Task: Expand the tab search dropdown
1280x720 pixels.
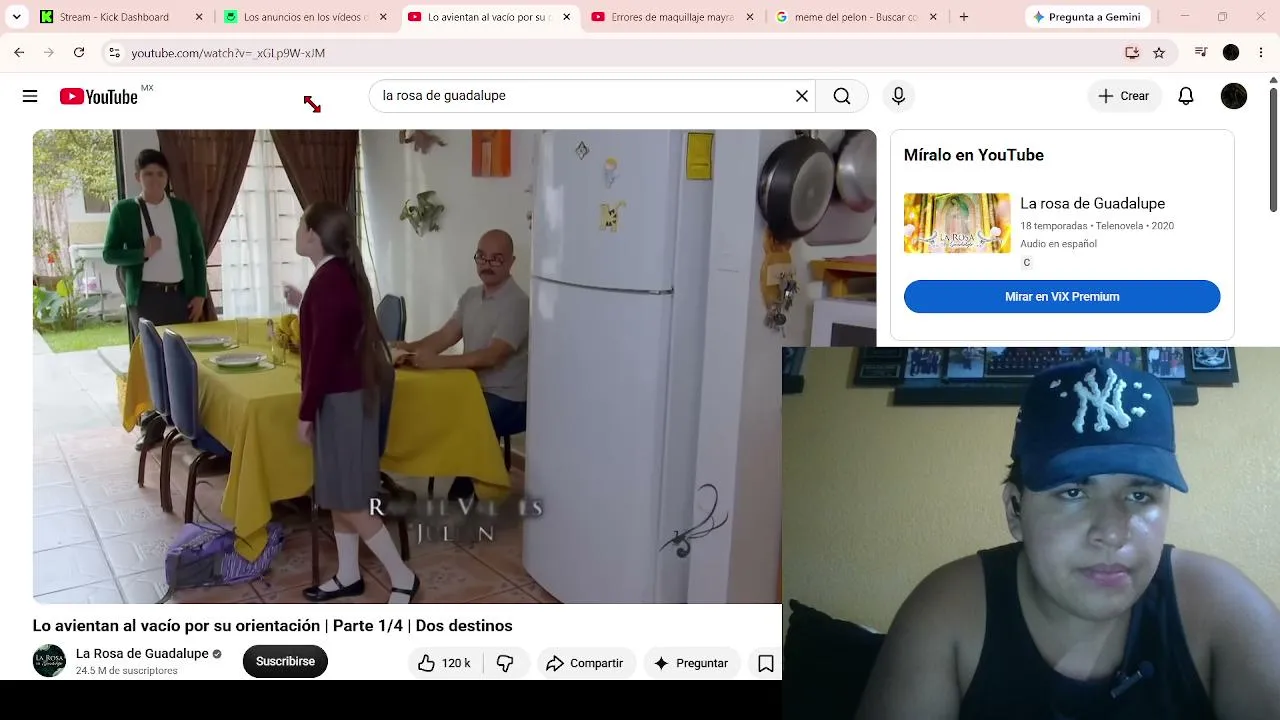Action: pos(17,17)
